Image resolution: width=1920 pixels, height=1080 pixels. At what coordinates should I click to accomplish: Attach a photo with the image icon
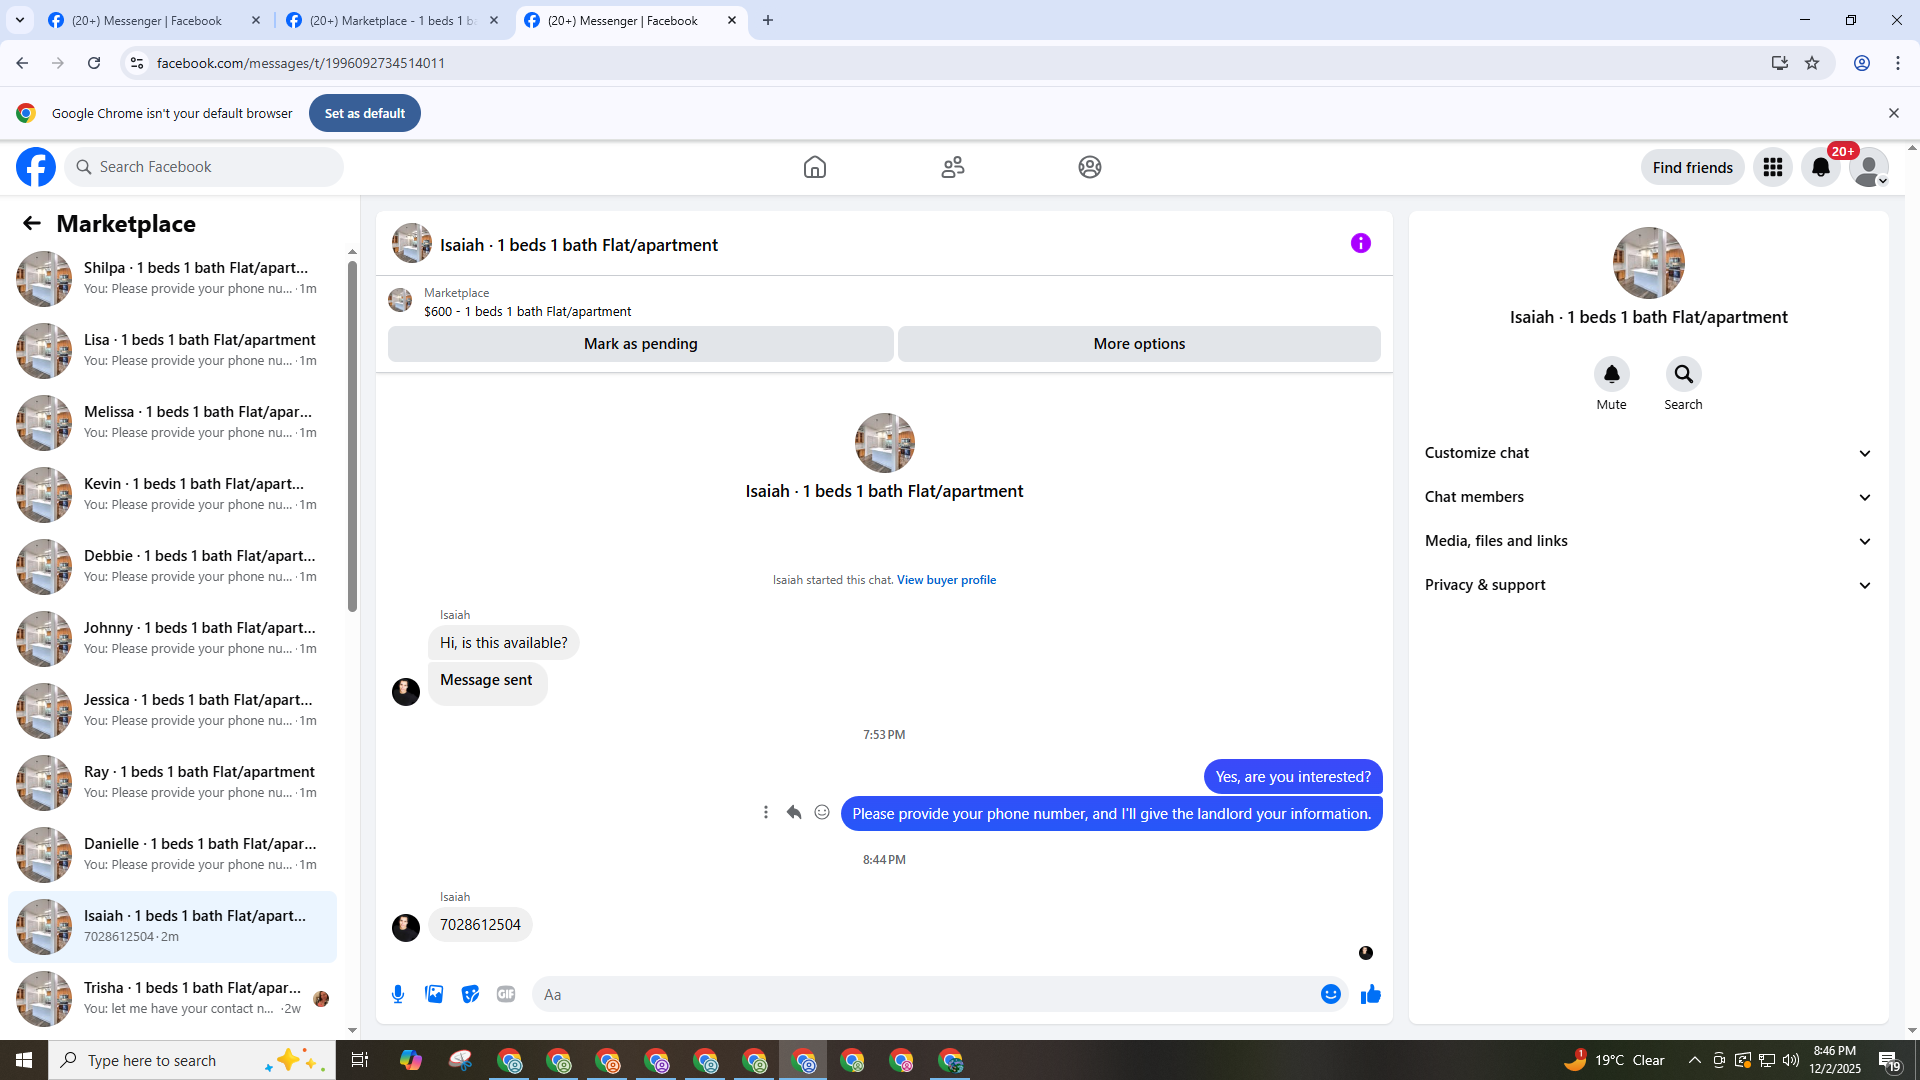[434, 994]
